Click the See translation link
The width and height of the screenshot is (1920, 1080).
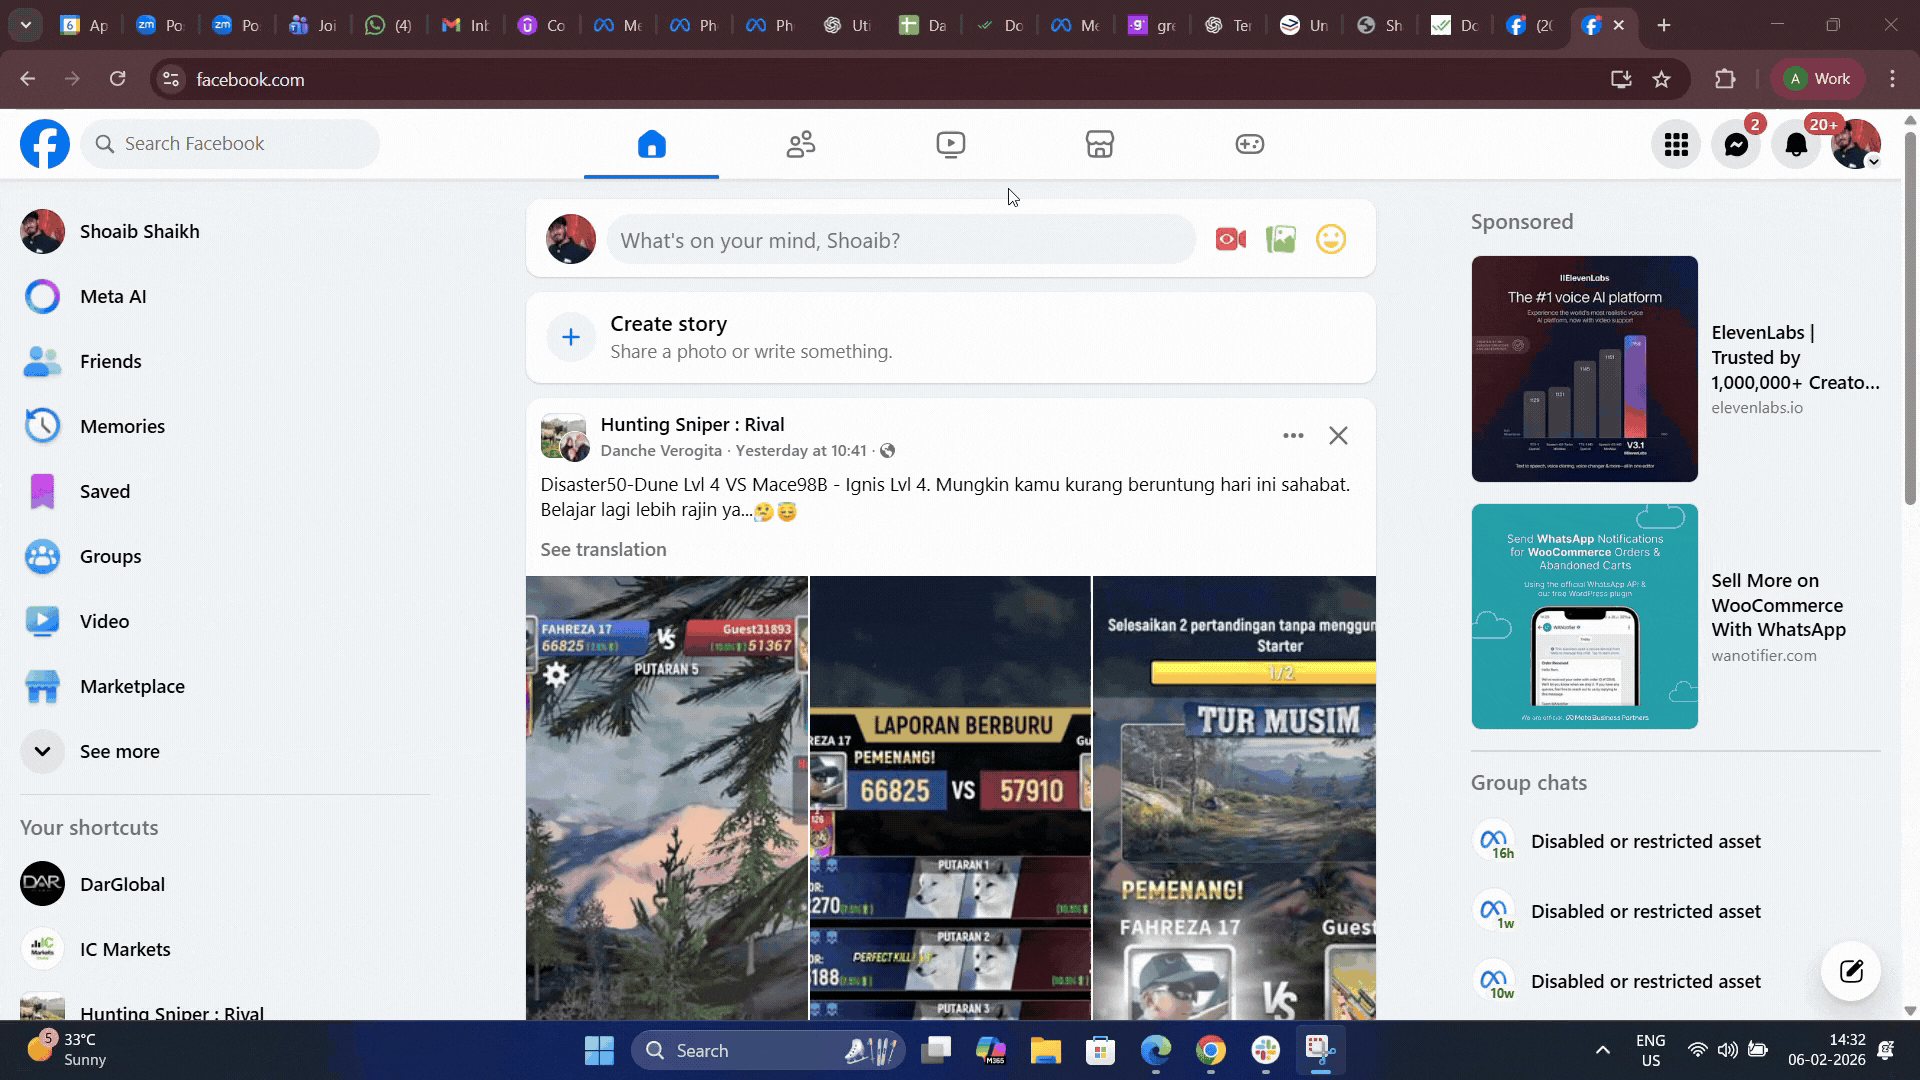603,549
